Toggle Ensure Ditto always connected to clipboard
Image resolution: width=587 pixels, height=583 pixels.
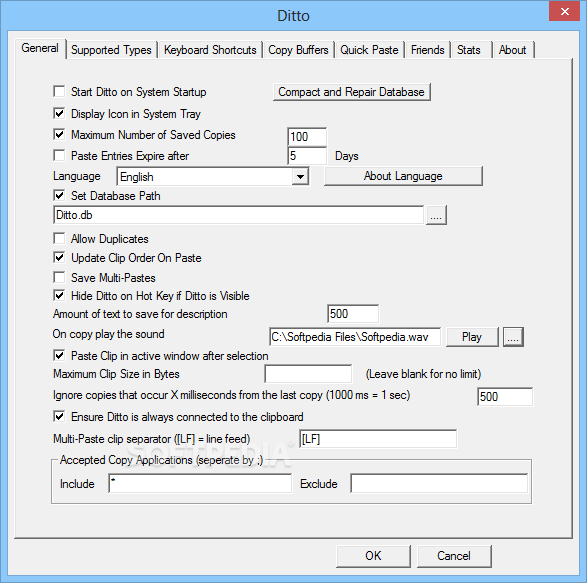59,416
